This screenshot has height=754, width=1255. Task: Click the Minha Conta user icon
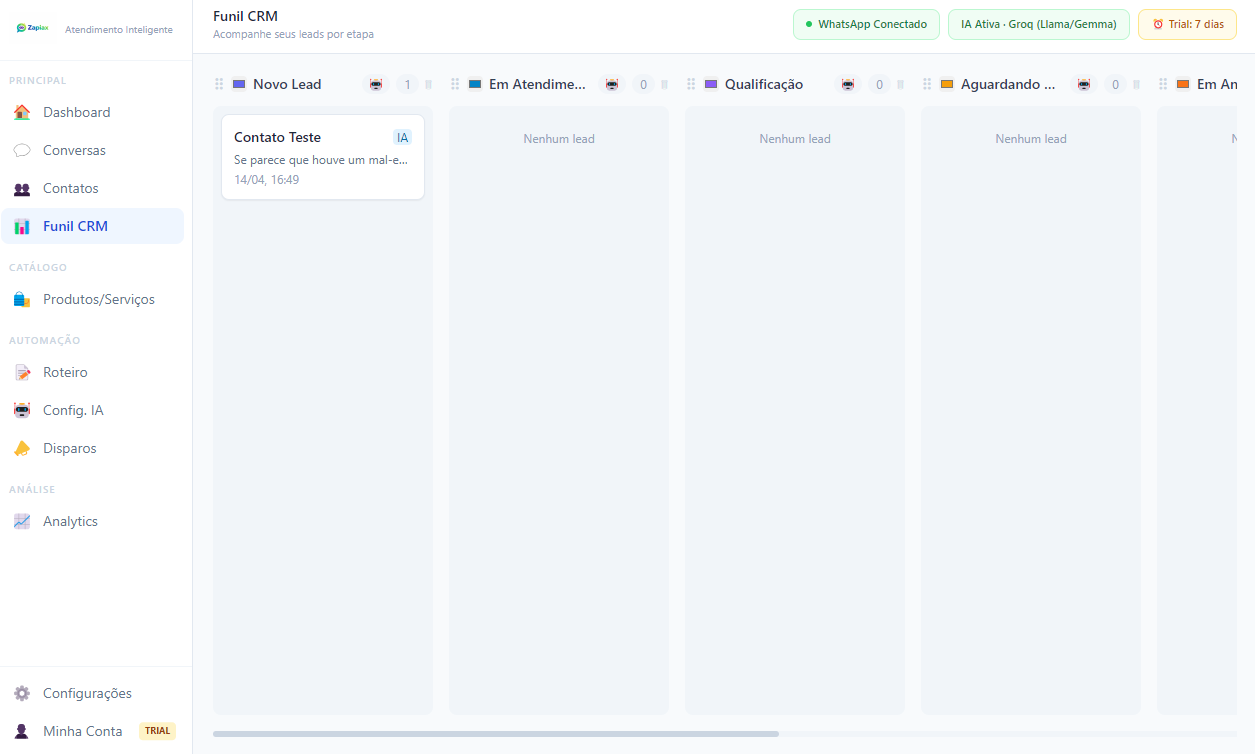coord(20,730)
